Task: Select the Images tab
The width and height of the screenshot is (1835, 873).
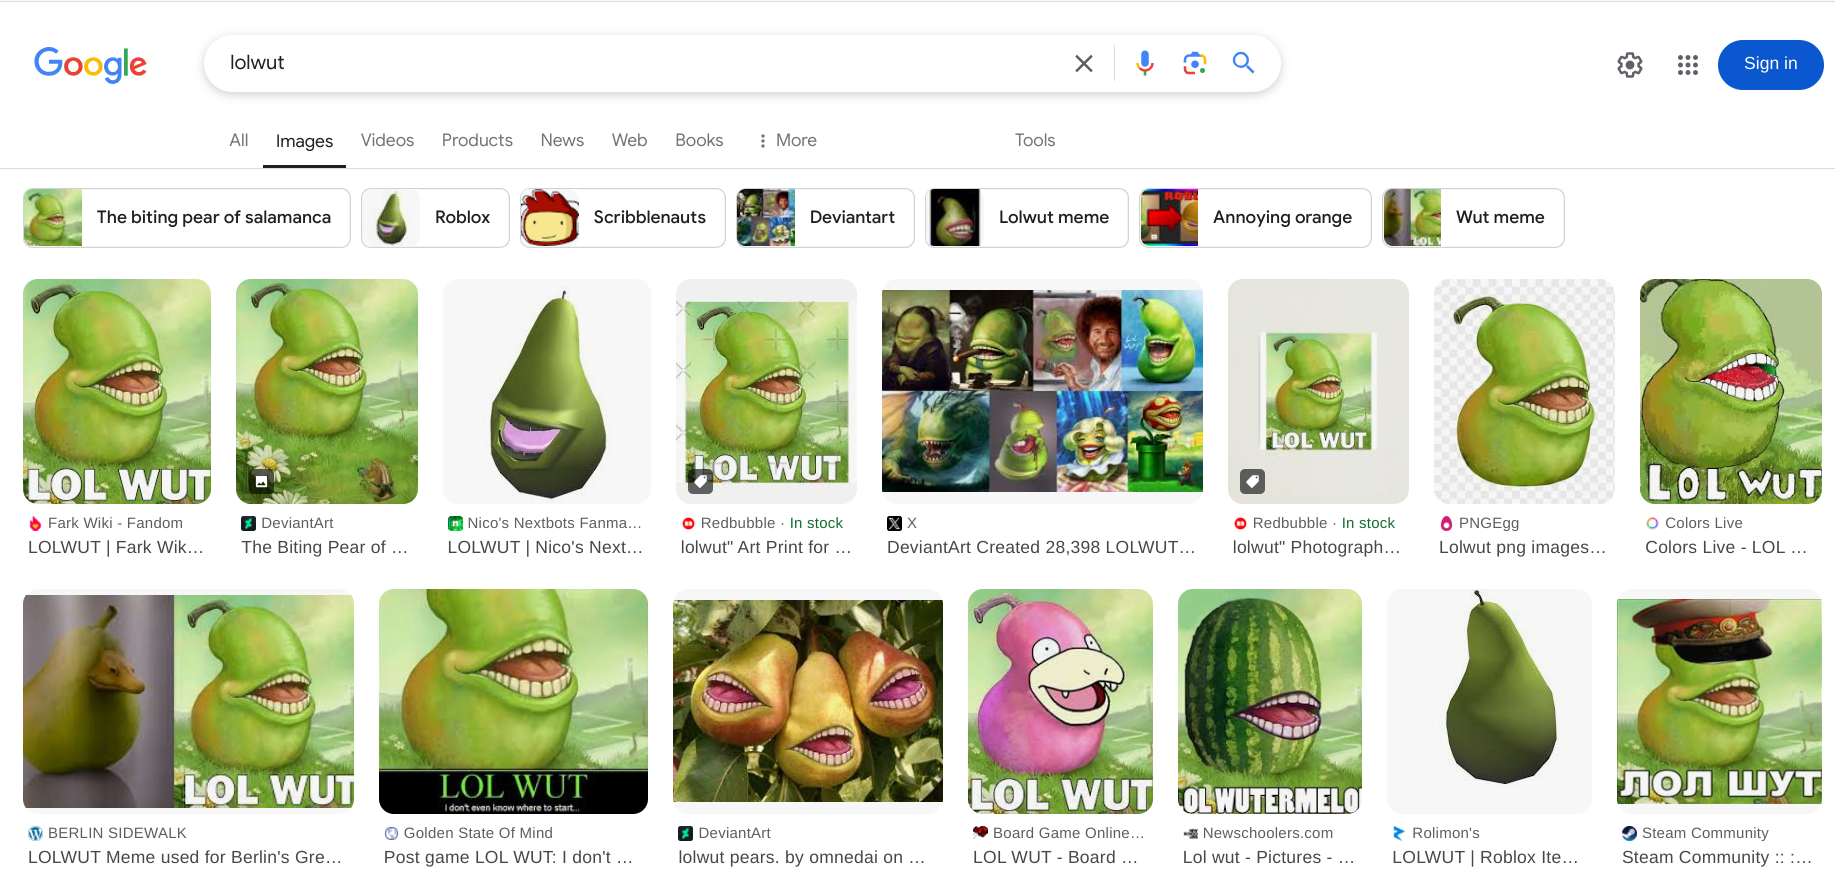Action: (304, 141)
